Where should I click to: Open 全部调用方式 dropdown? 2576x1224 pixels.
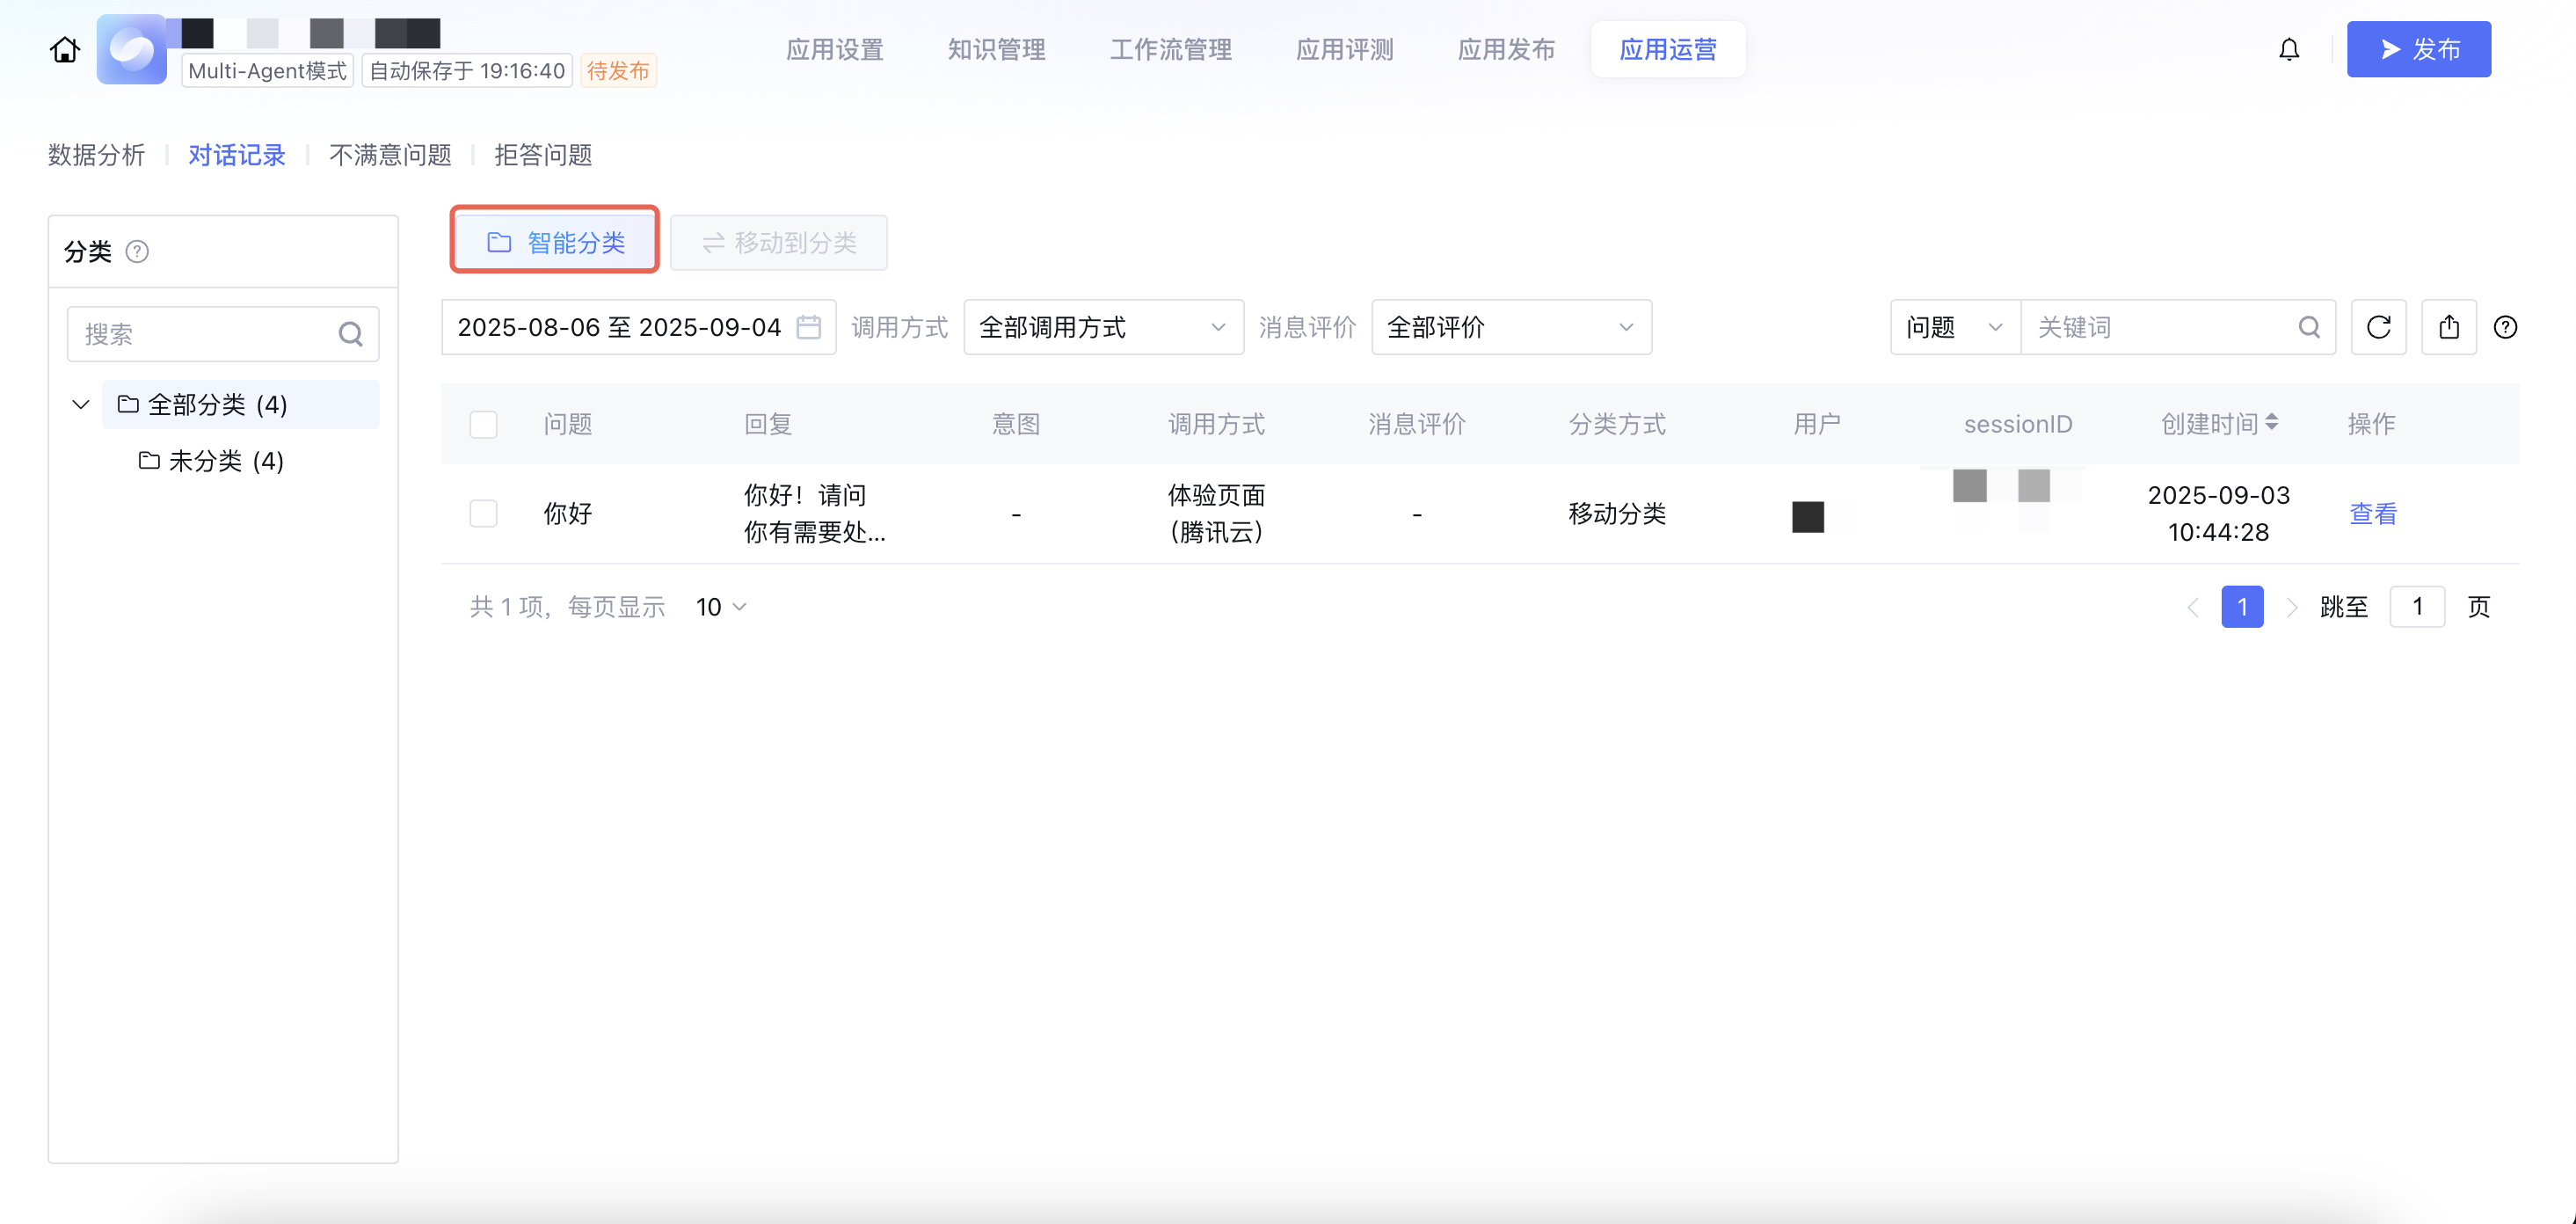1103,327
